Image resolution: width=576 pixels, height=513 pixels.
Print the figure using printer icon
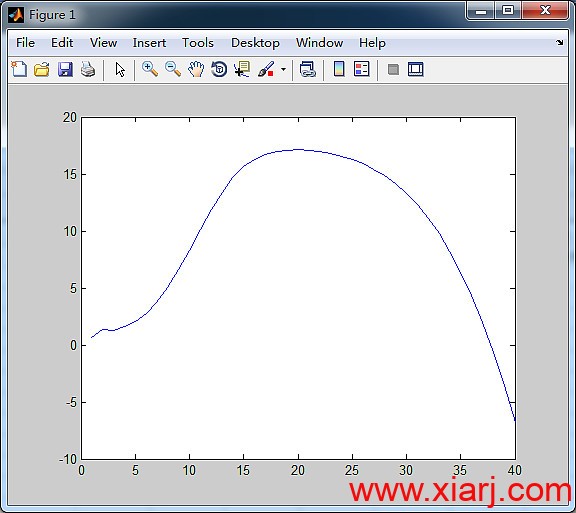(88, 69)
